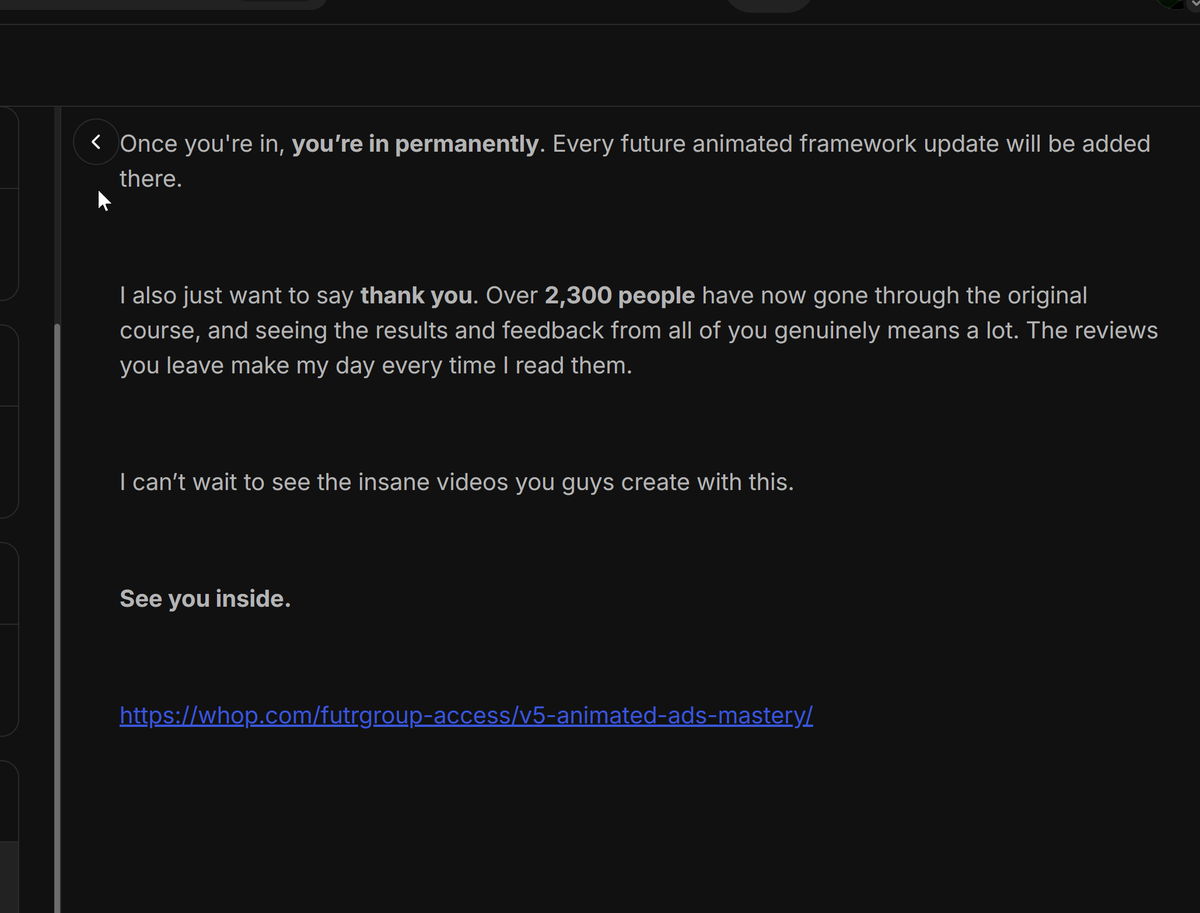Image resolution: width=1200 pixels, height=913 pixels.
Task: Click the bold "thank you" text
Action: tap(416, 296)
